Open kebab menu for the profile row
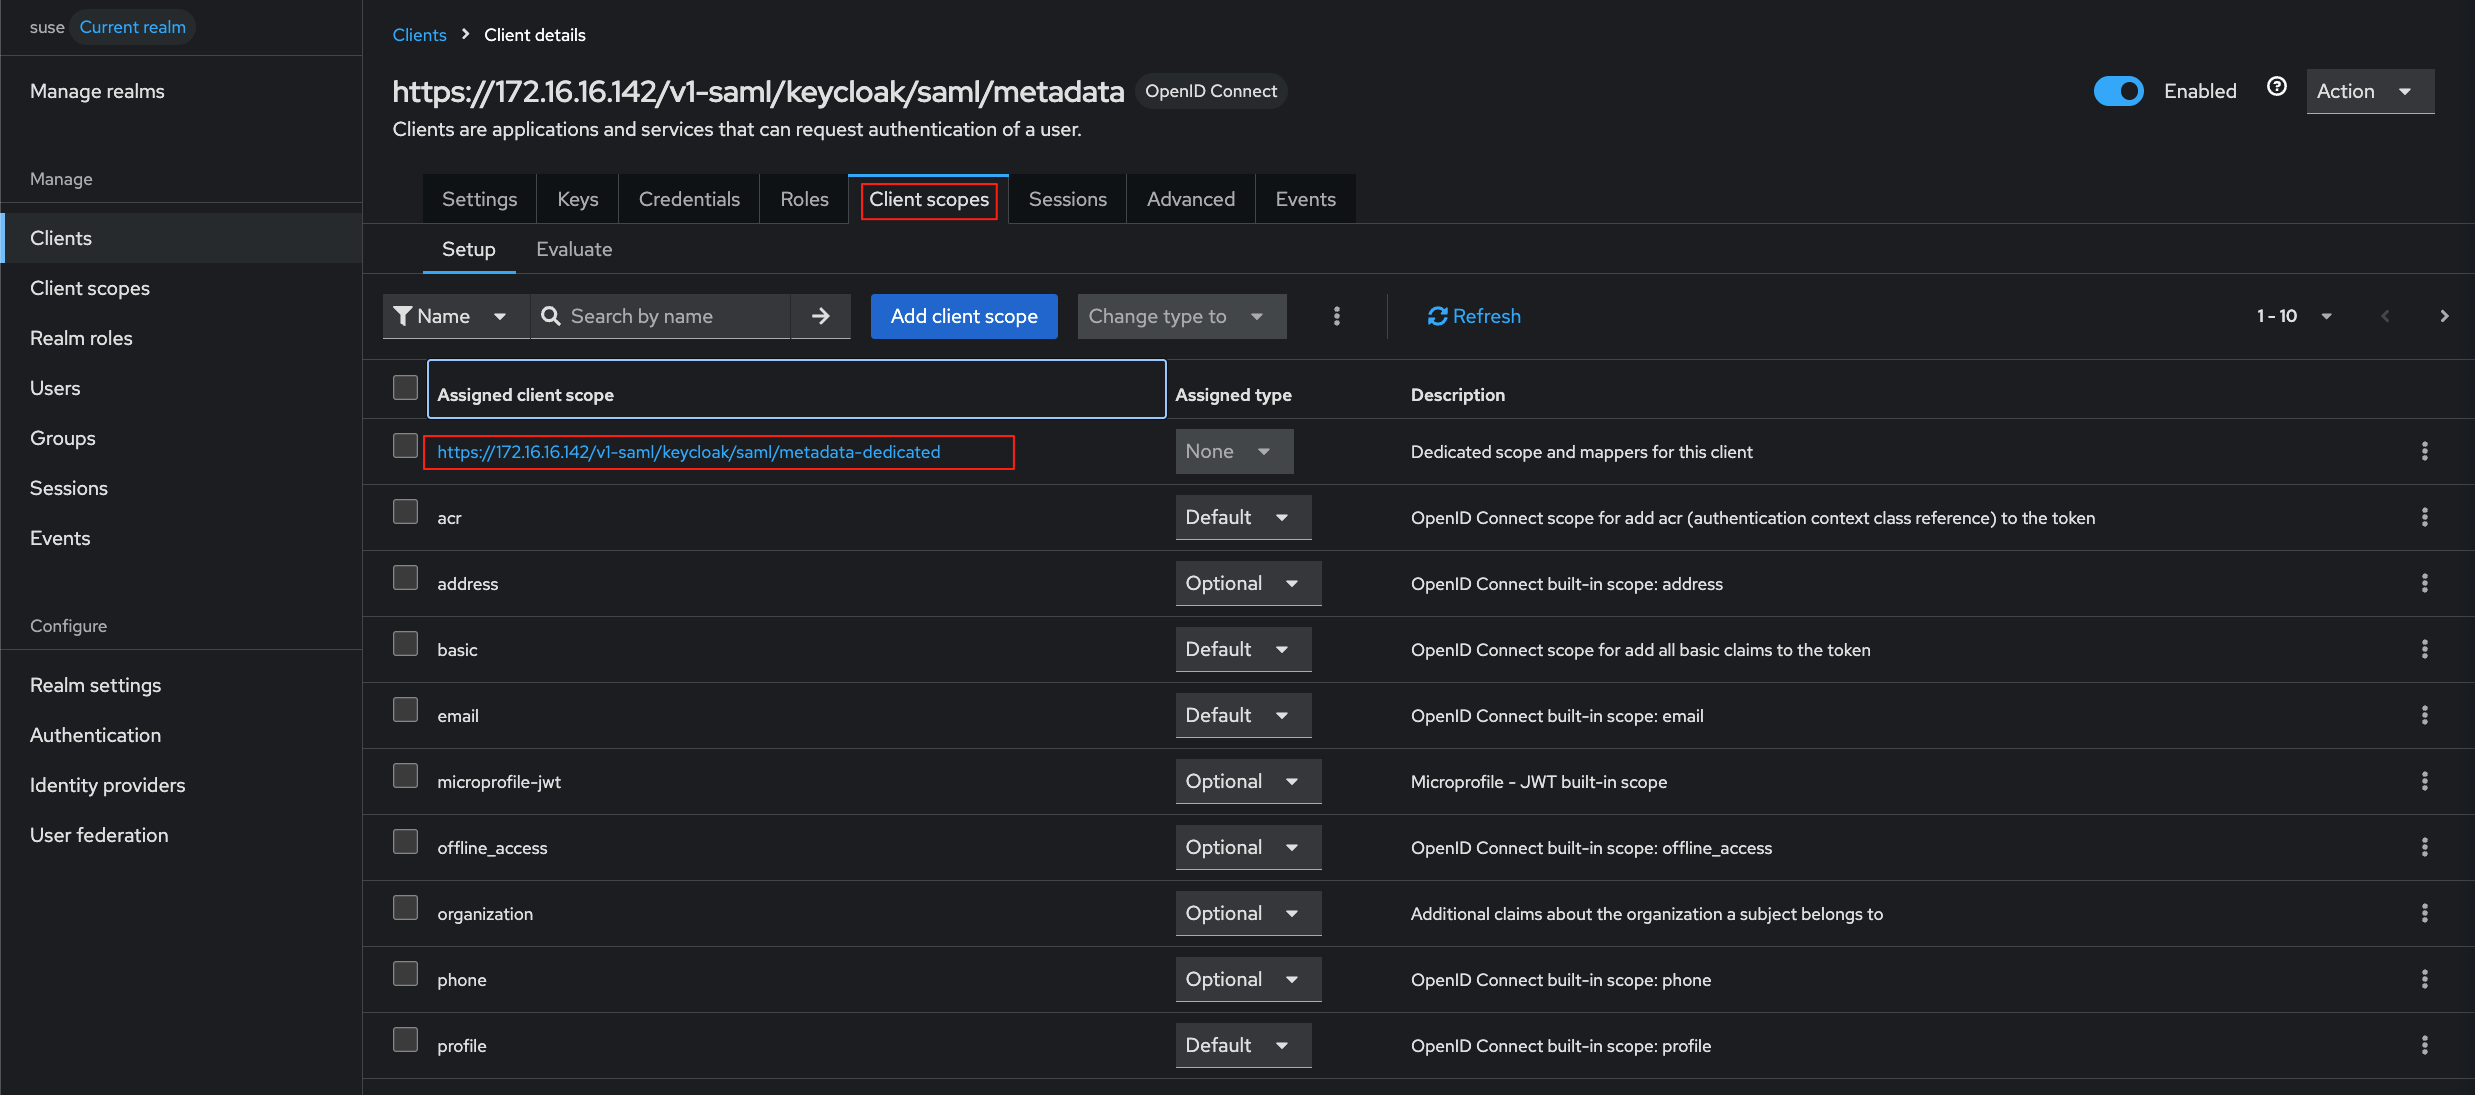 pos(2424,1045)
